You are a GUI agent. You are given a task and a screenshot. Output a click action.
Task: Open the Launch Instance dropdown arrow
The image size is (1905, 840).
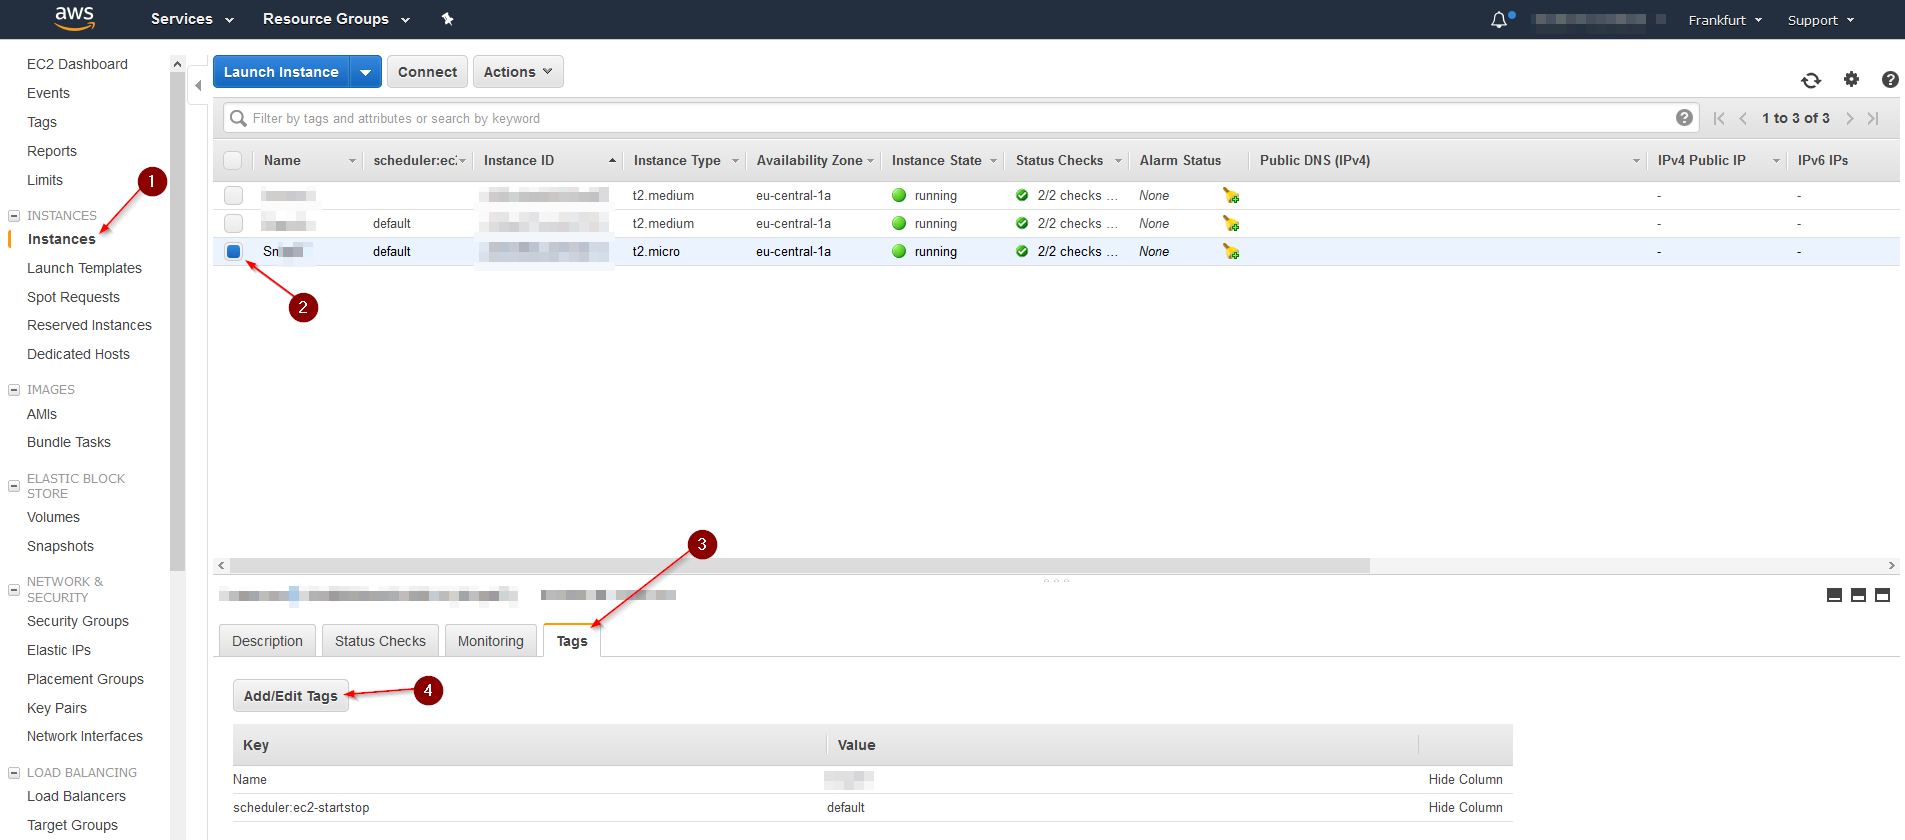click(366, 72)
